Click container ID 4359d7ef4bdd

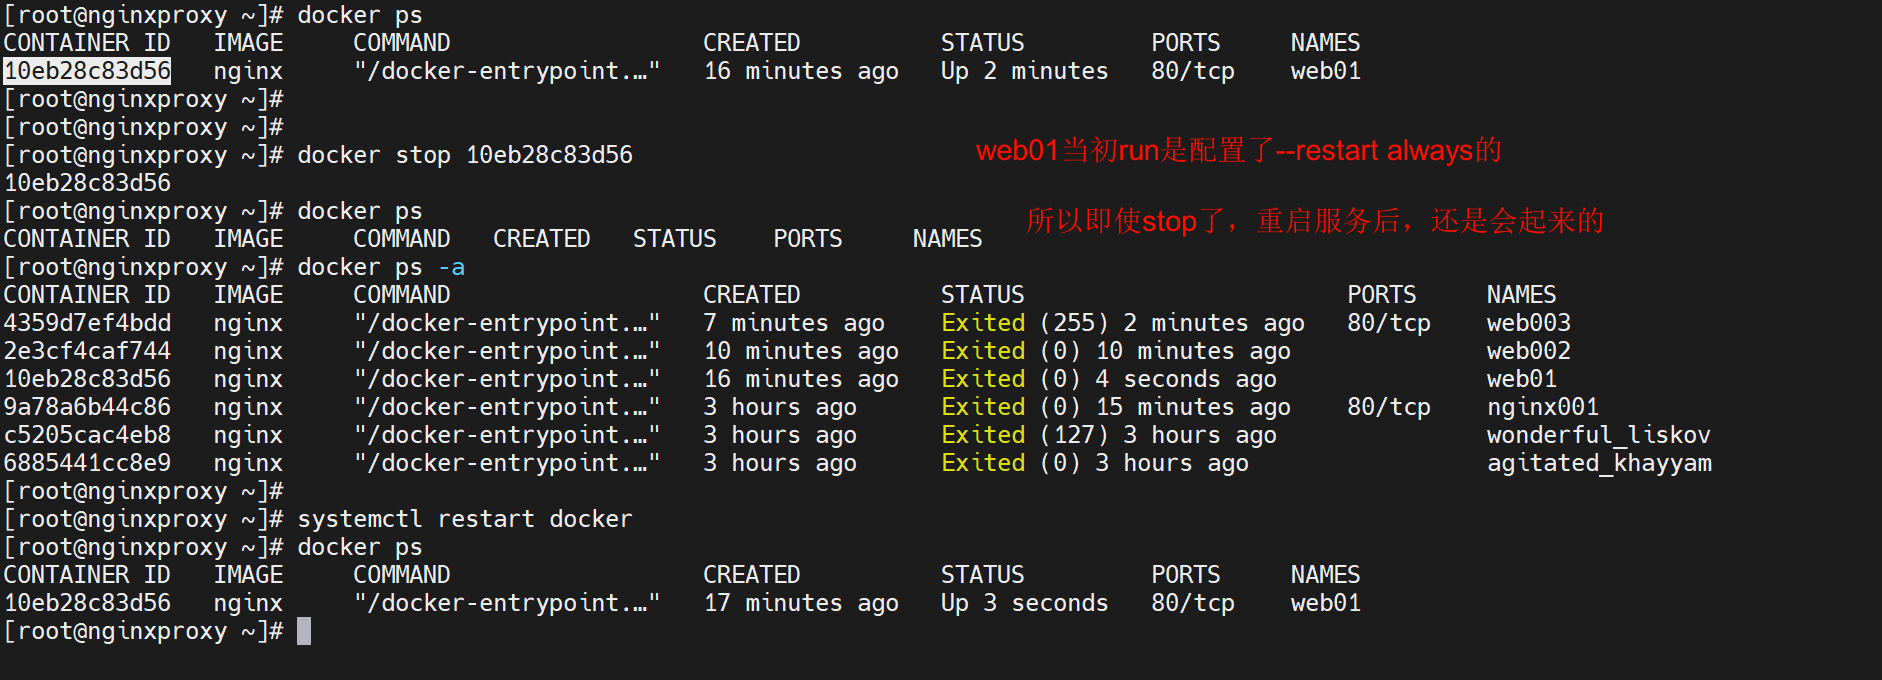[x=87, y=323]
